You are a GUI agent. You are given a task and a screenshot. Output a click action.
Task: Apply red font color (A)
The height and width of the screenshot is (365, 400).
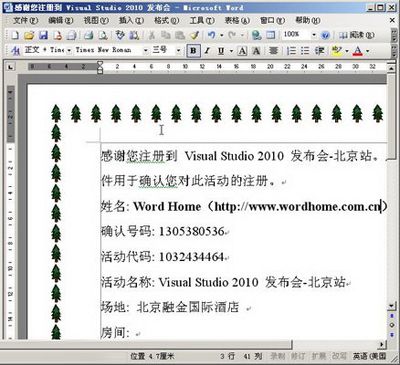point(358,51)
